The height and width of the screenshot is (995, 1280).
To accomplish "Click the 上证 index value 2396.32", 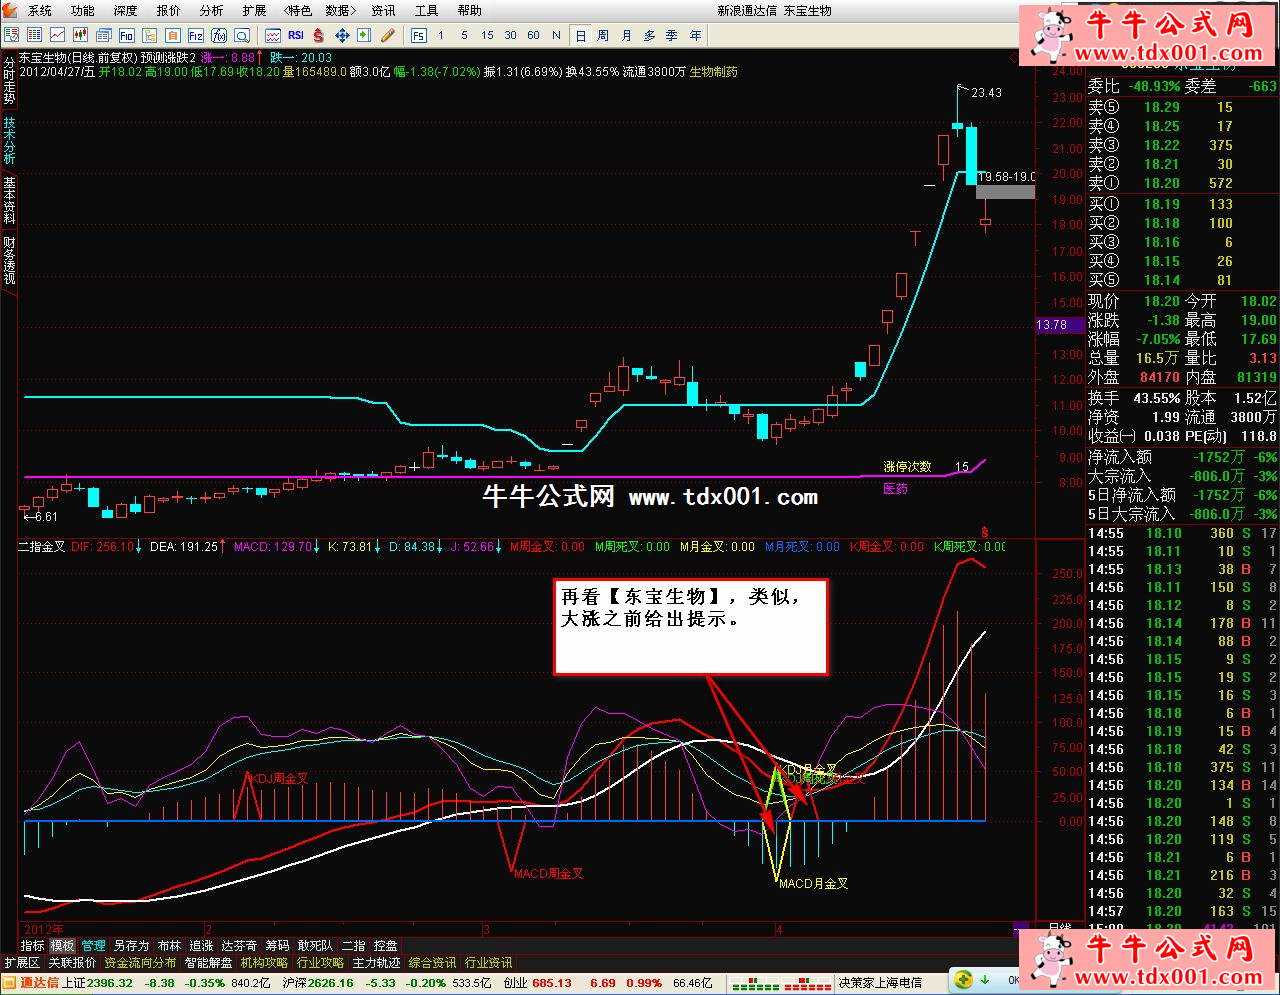I will 110,983.
